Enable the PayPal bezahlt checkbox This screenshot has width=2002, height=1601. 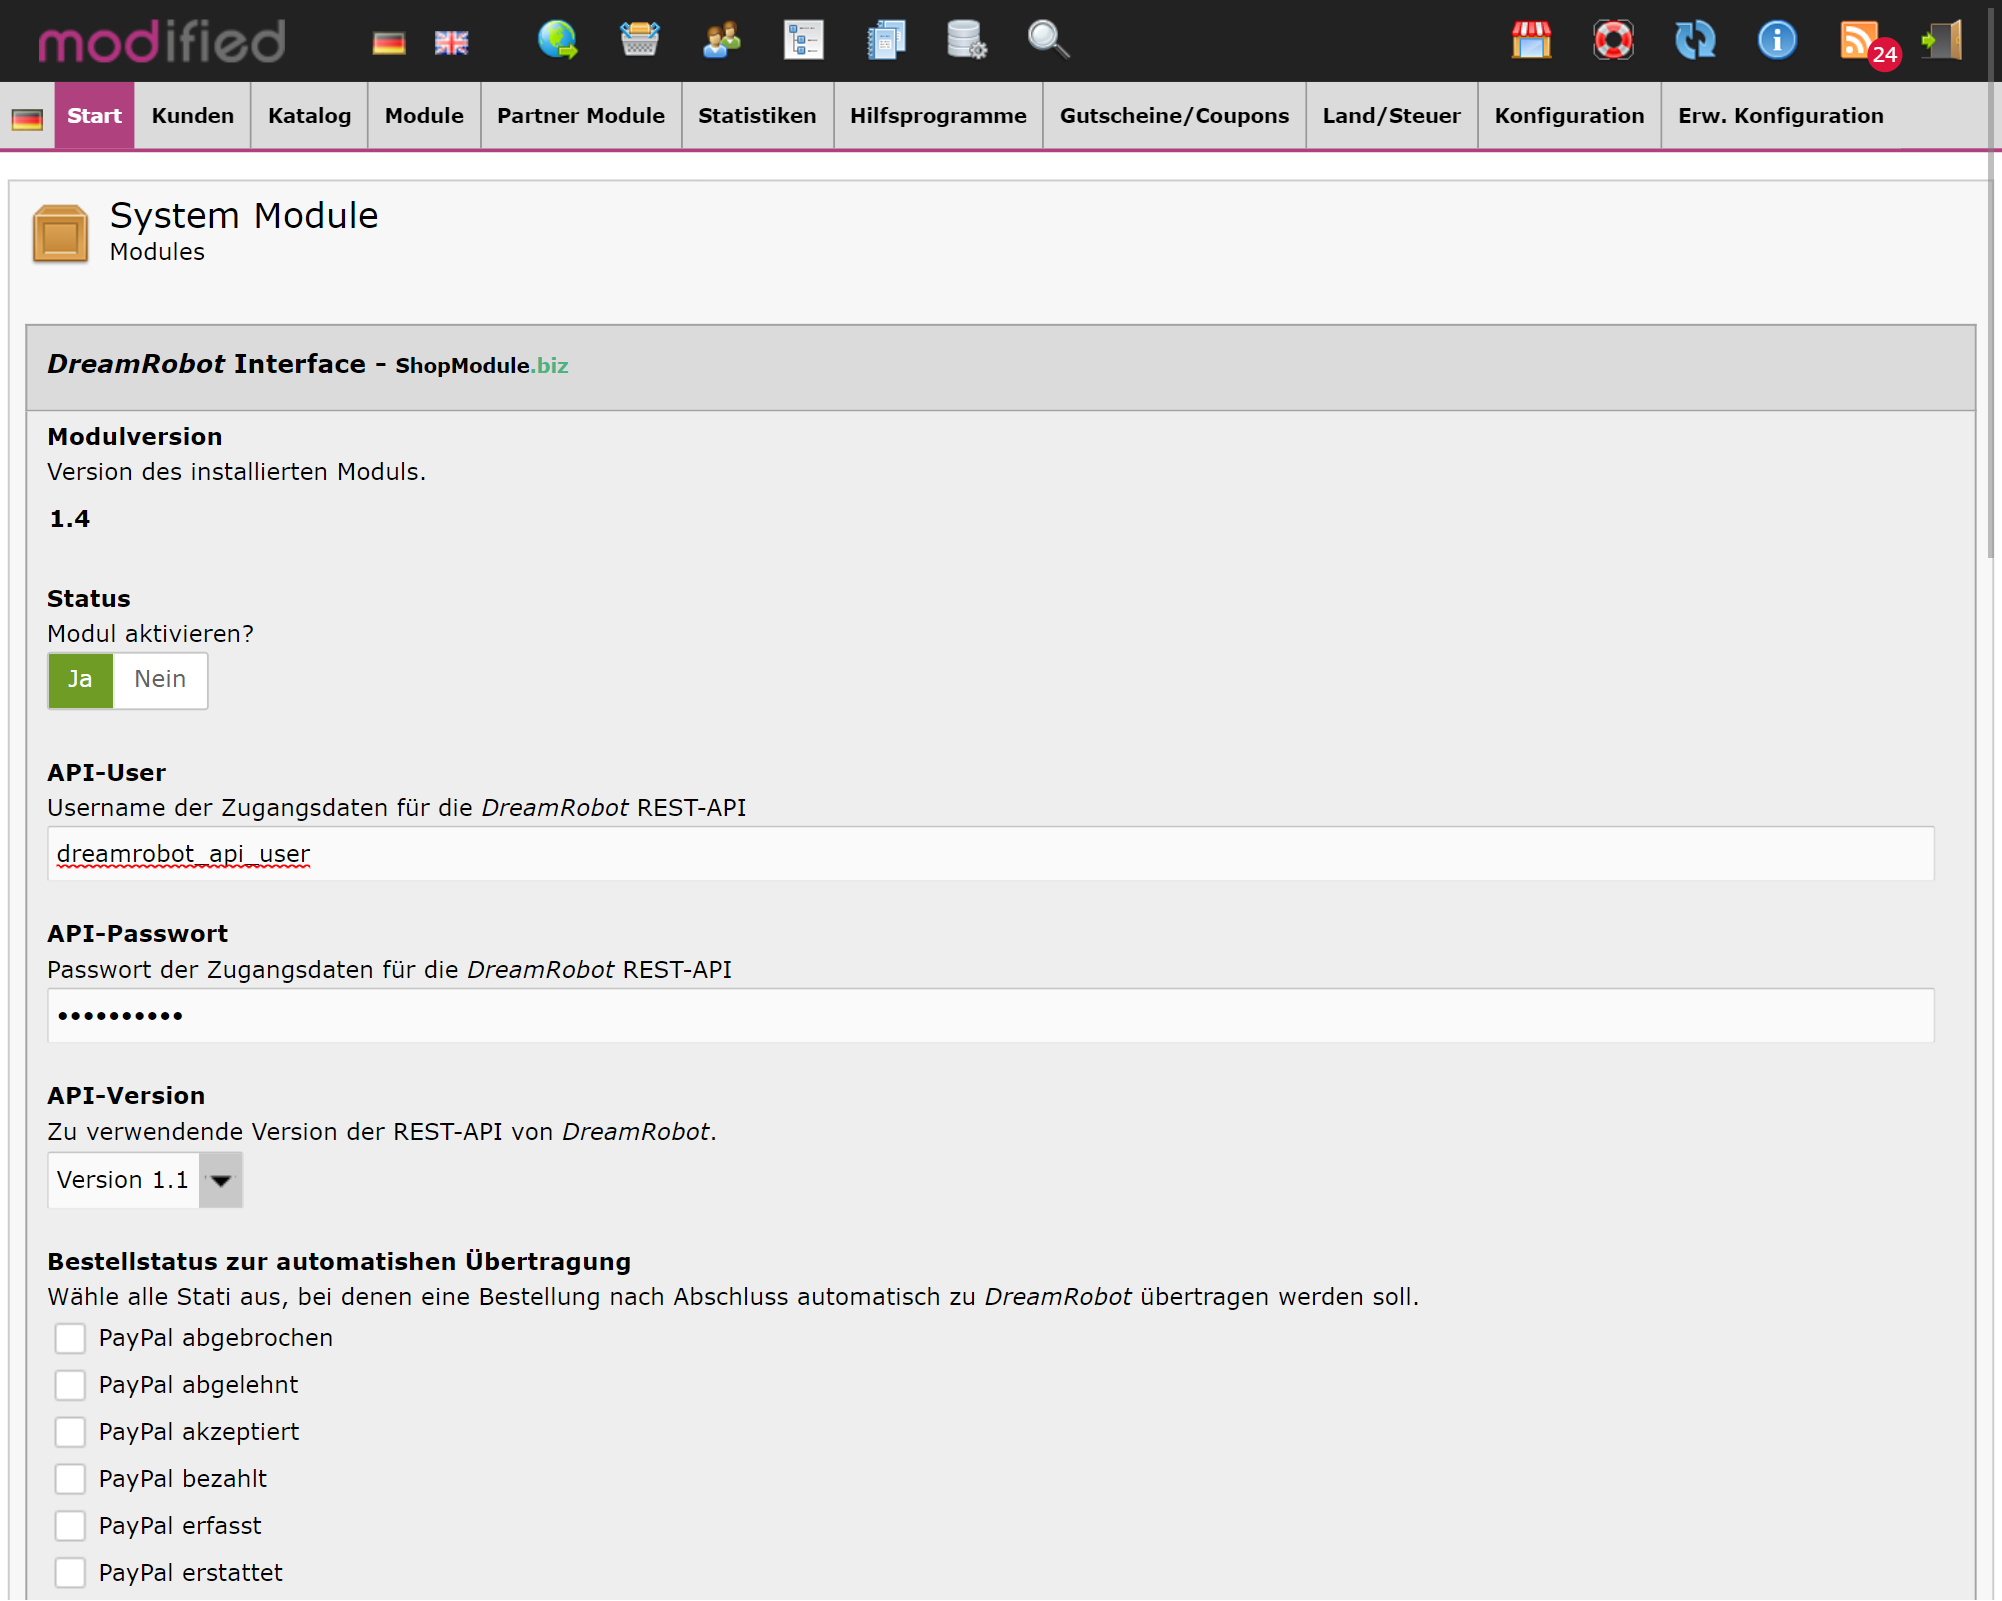coord(70,1479)
